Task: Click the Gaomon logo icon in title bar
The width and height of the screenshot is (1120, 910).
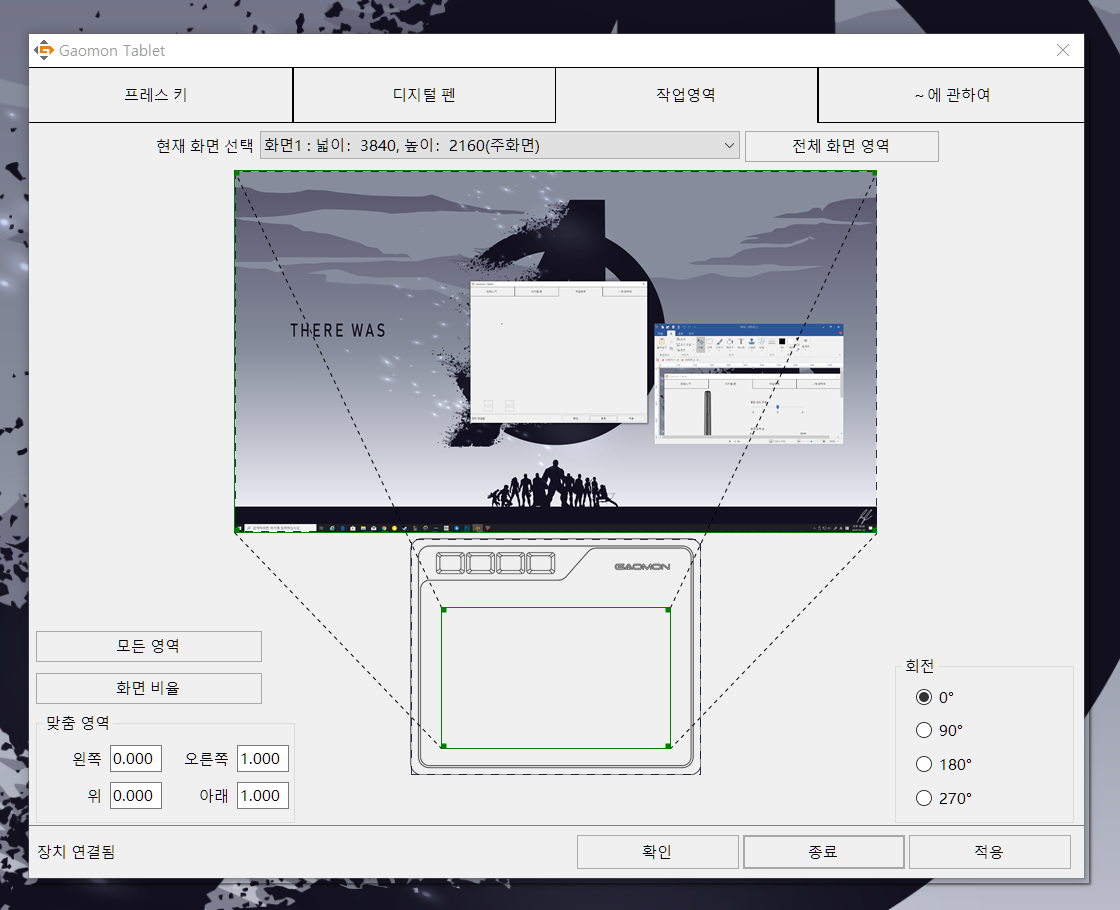Action: (44, 50)
